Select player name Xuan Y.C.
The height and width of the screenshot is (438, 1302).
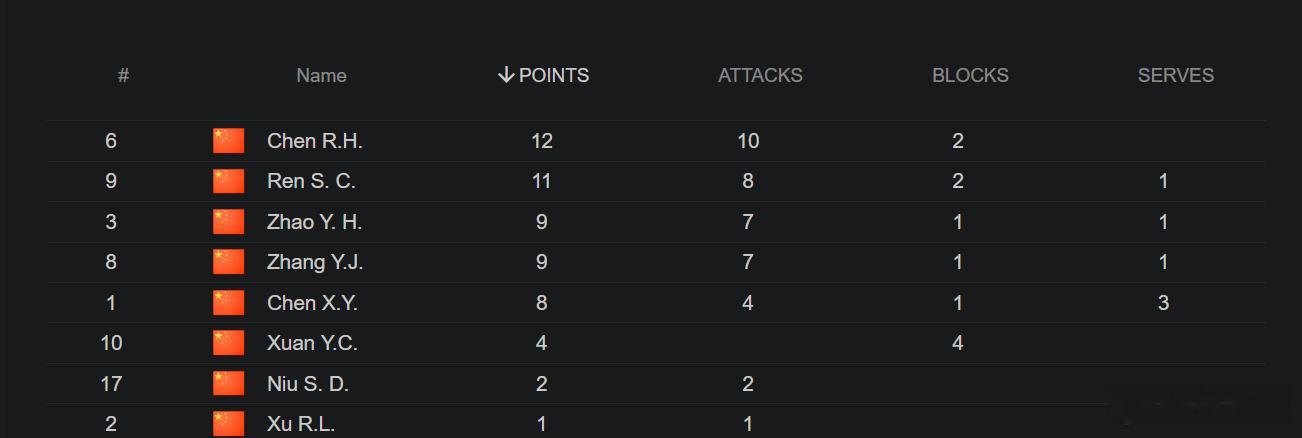coord(312,343)
